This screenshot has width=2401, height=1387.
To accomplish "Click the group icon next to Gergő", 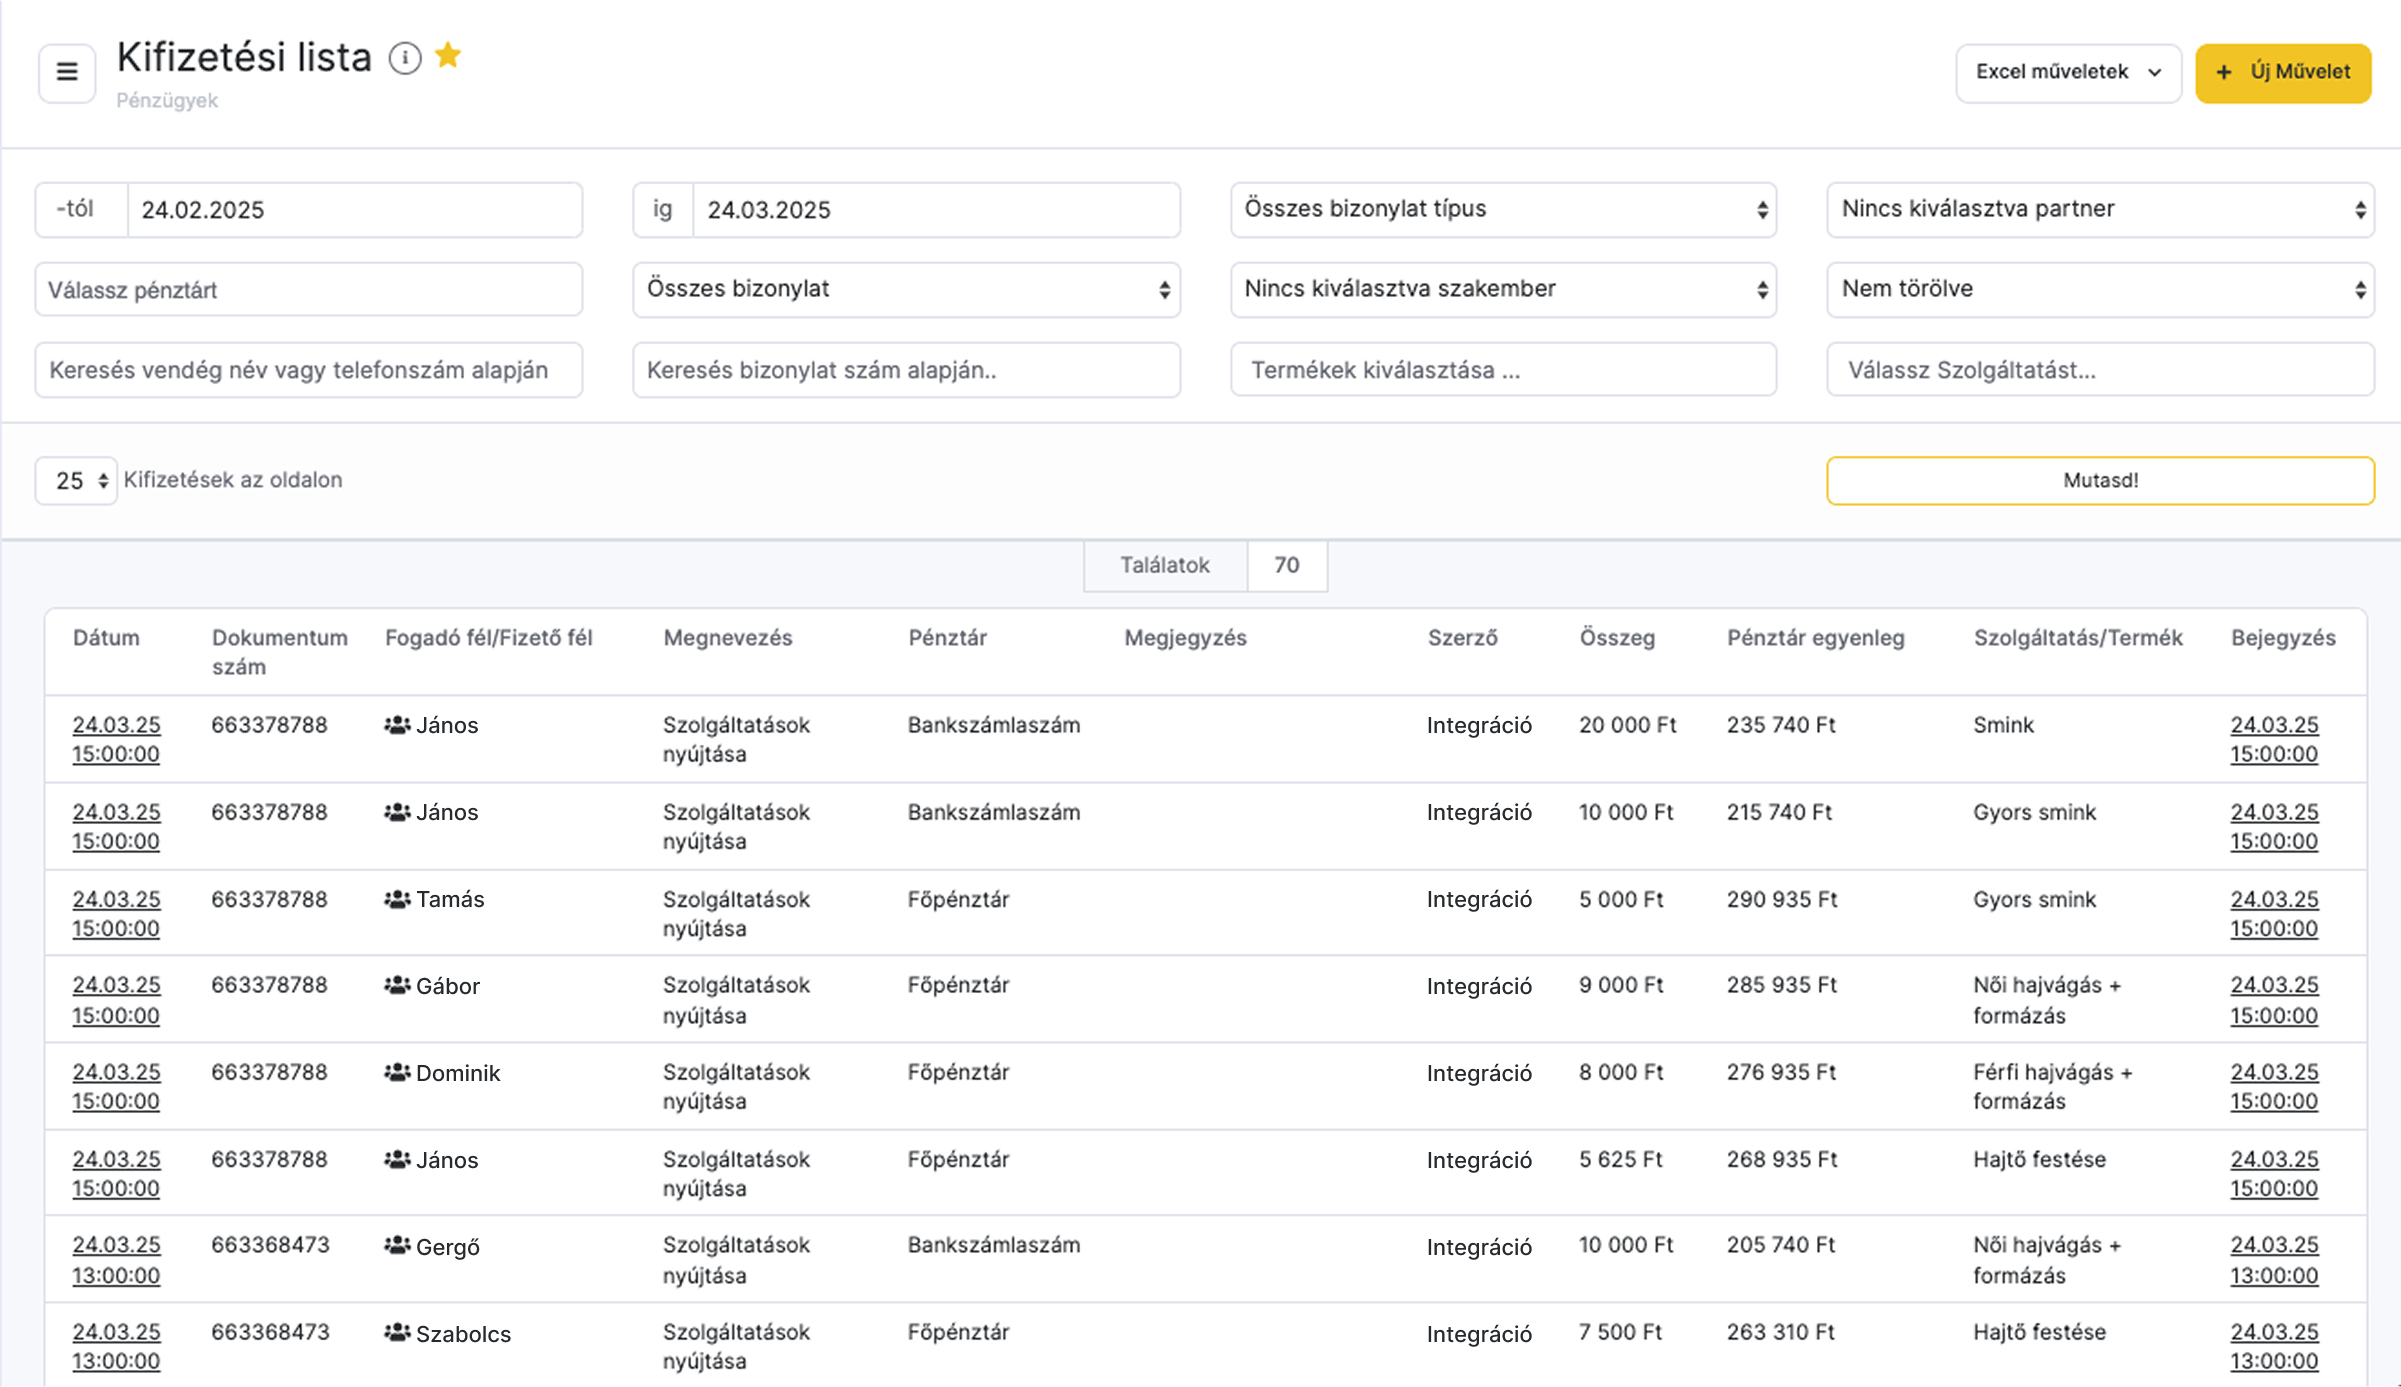I will pyautogui.click(x=397, y=1246).
